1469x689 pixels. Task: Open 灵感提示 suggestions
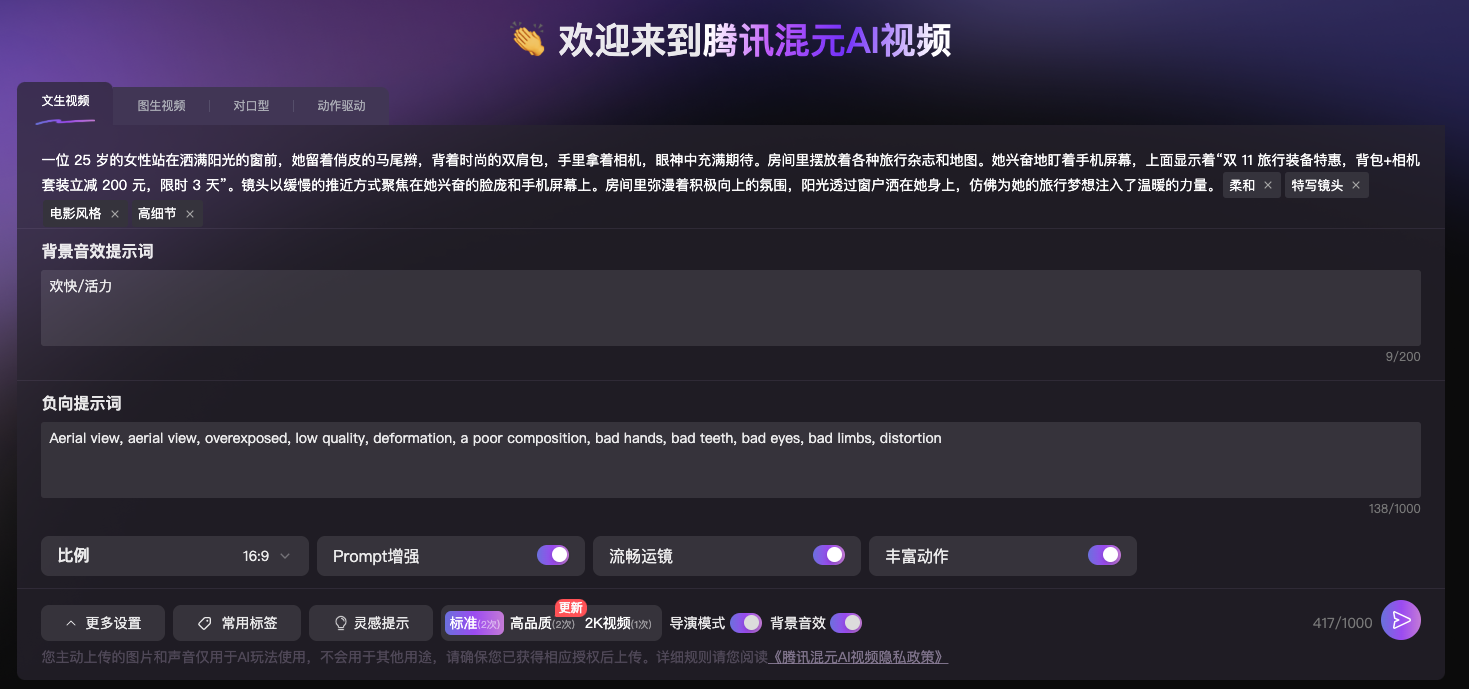(371, 623)
